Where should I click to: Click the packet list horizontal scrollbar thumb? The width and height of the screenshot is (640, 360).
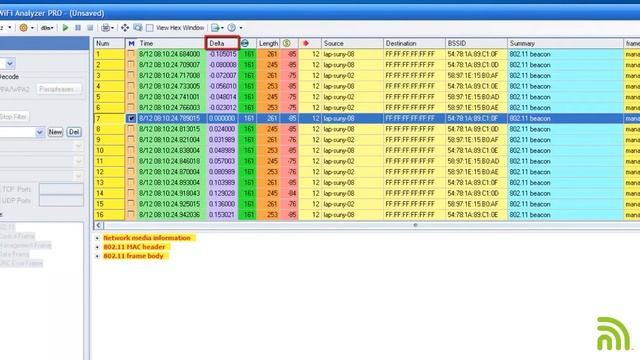(415, 225)
